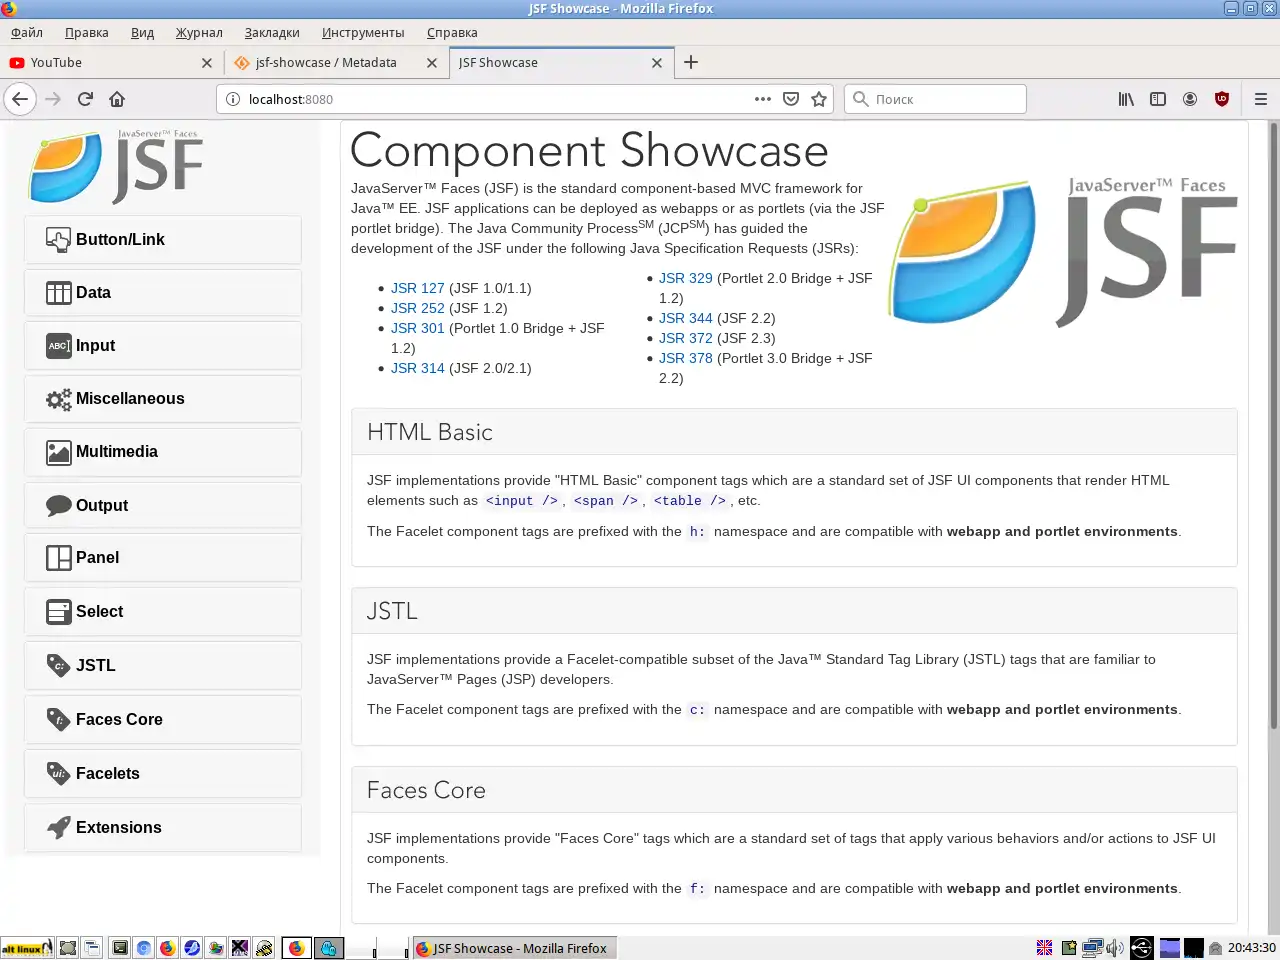Screen dimensions: 1280x960
Task: Open the Инструменты menu
Action: 363,33
